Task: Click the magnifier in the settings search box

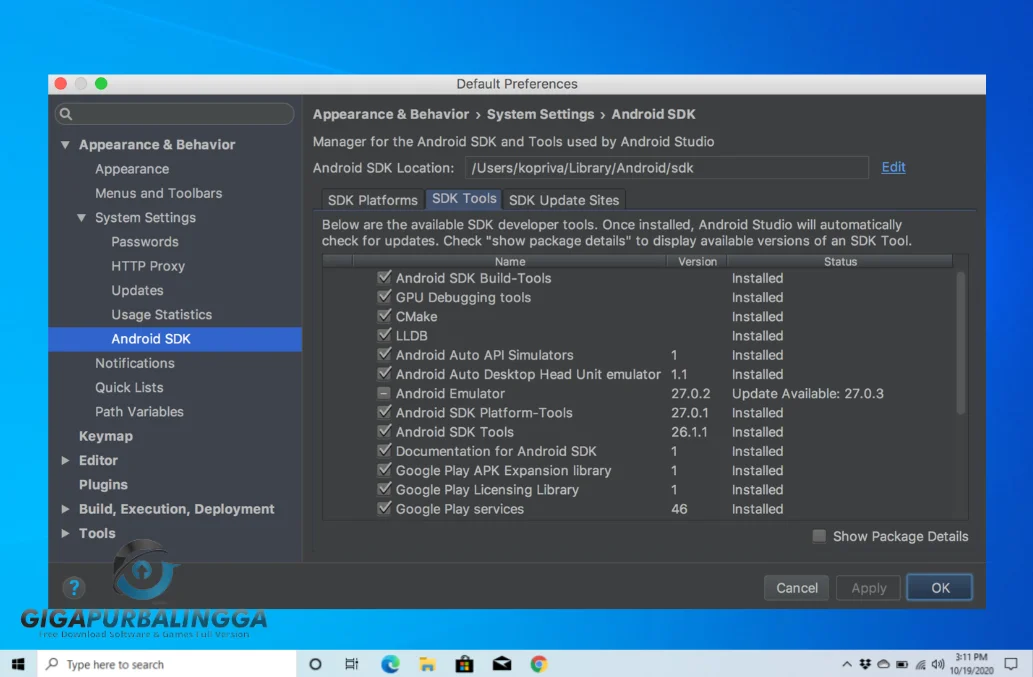Action: point(65,114)
